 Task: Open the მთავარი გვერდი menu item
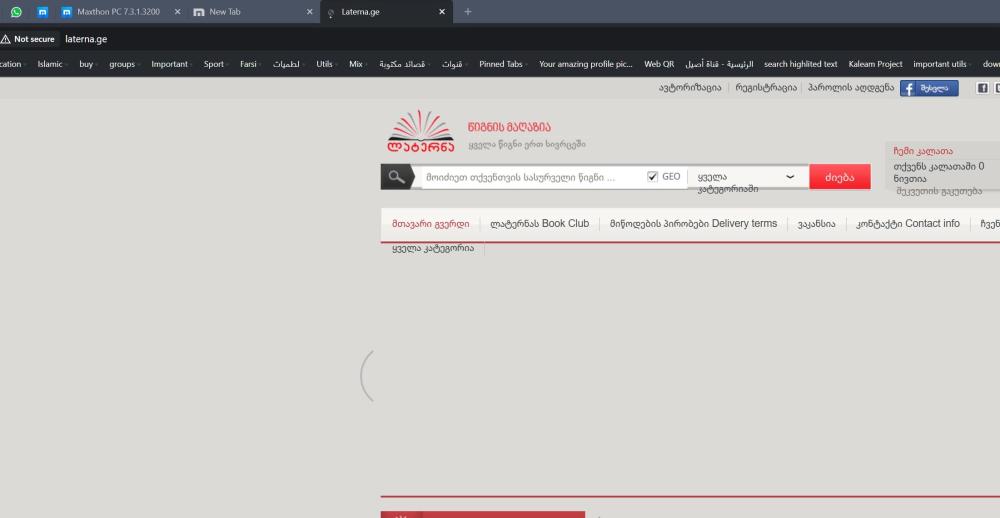point(430,224)
